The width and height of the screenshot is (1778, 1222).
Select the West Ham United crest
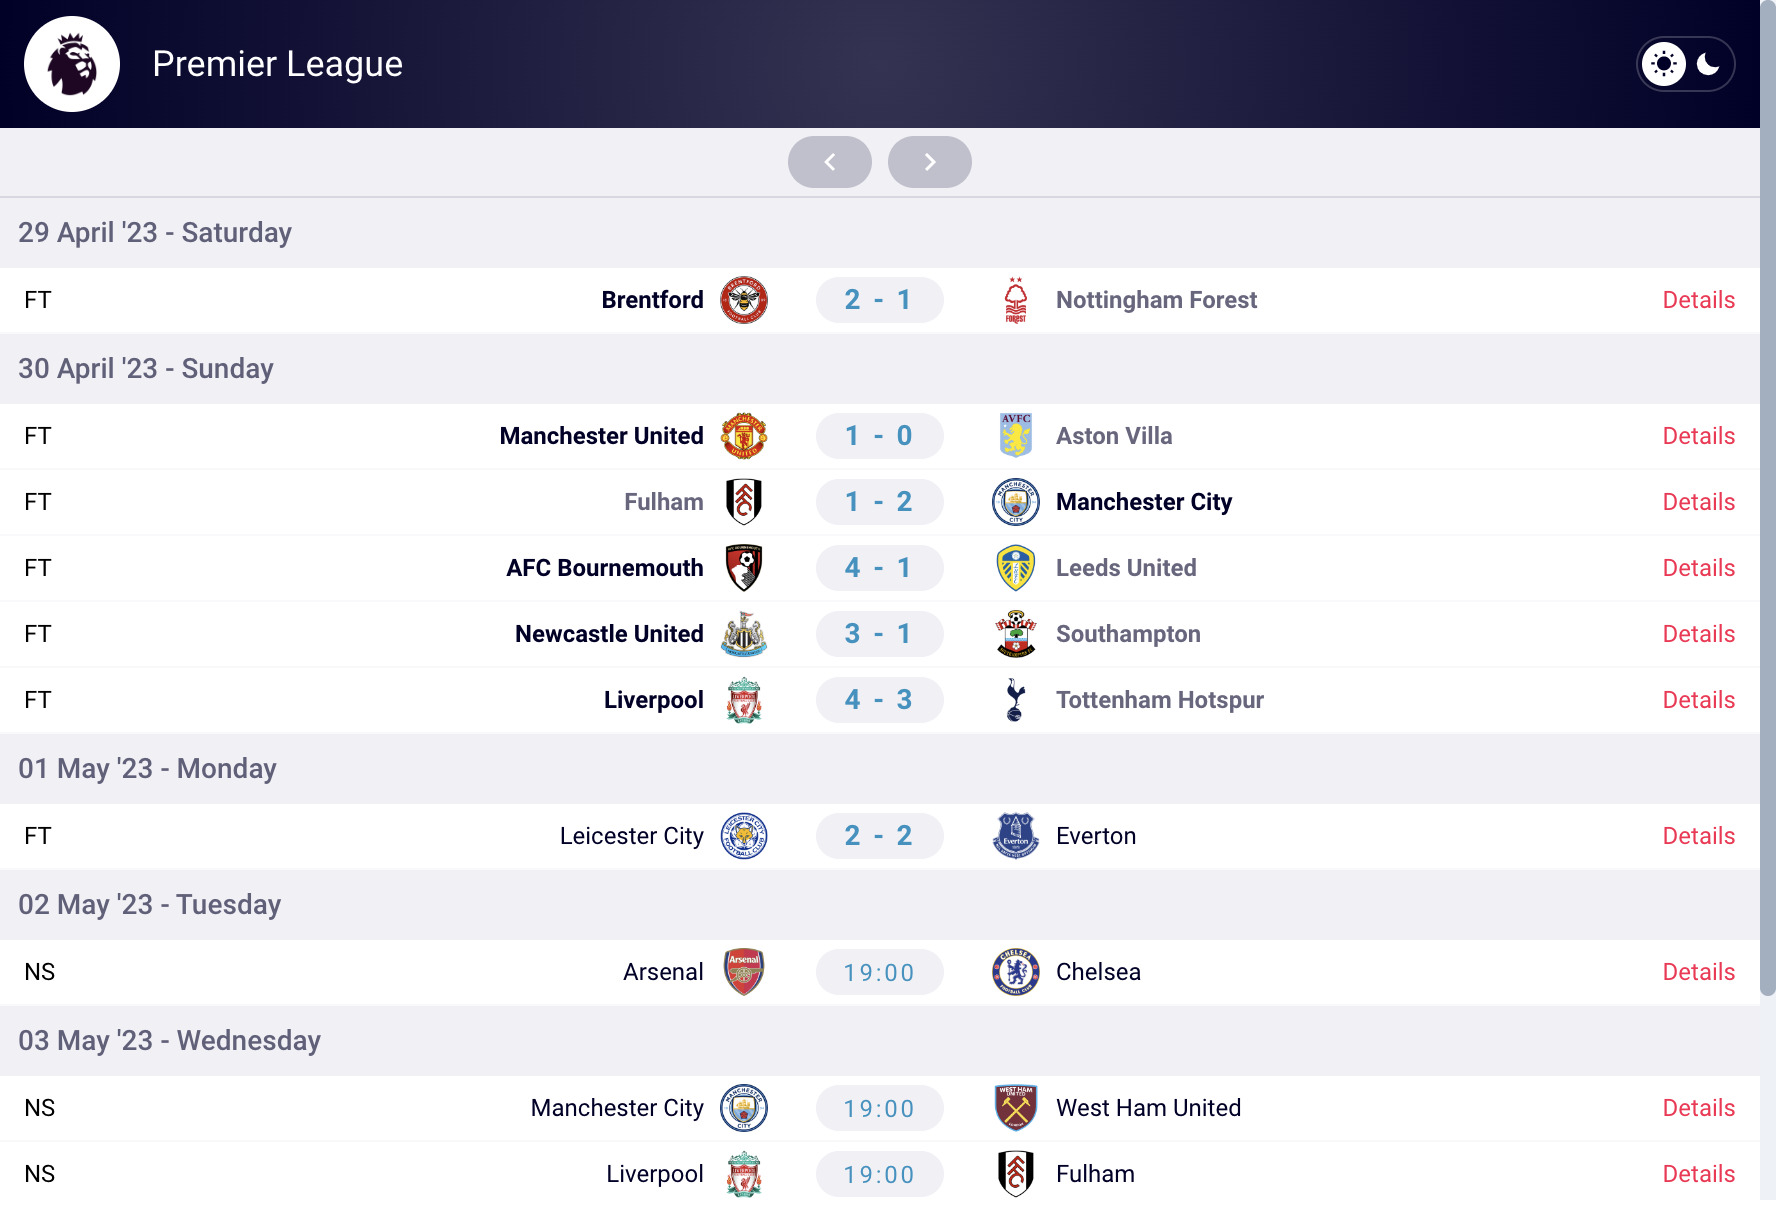pyautogui.click(x=1015, y=1108)
